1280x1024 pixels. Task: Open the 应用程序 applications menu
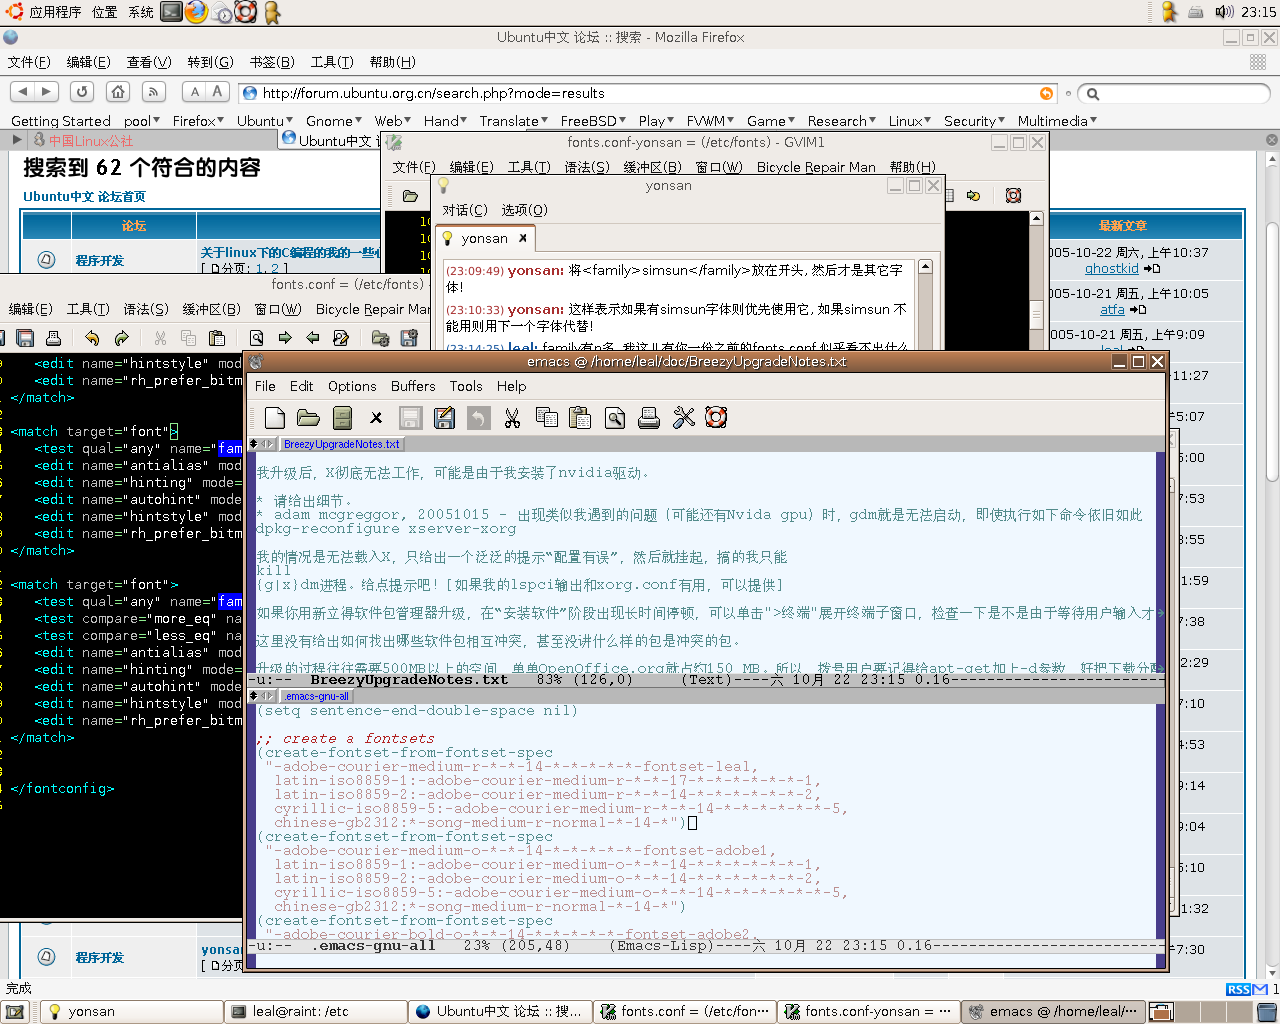pos(55,12)
